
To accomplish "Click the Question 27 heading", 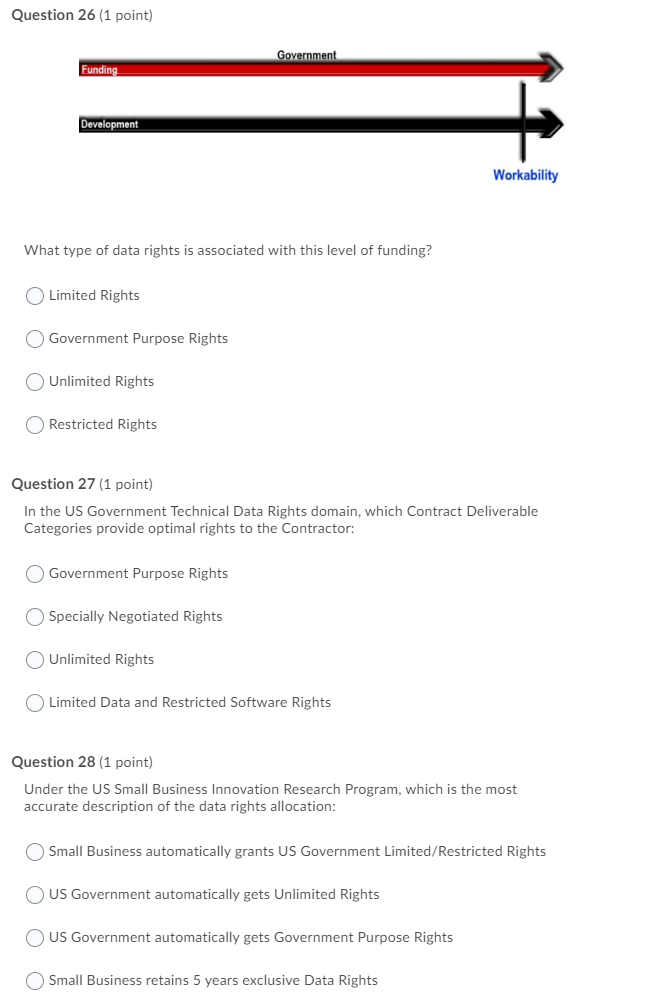I will tap(54, 484).
